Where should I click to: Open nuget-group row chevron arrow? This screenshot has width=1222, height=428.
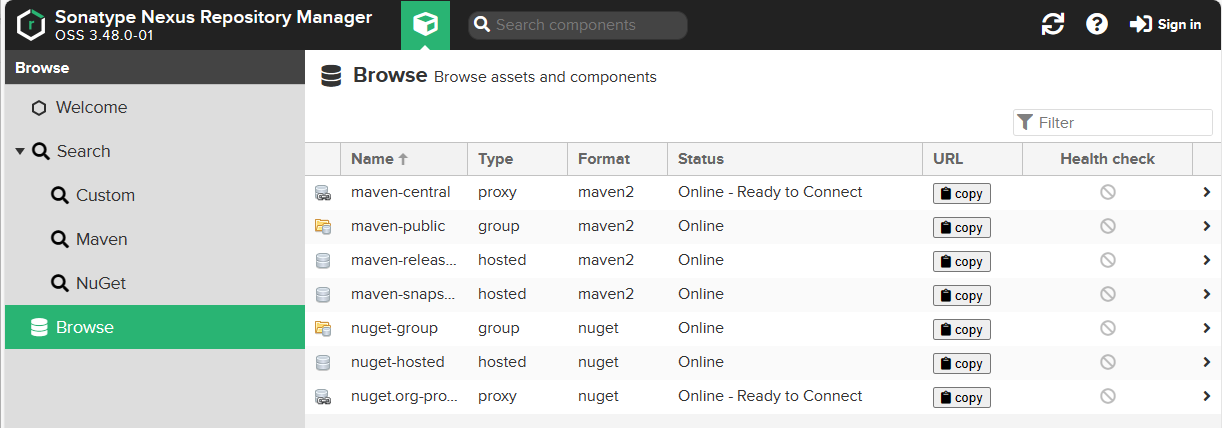pos(1207,328)
